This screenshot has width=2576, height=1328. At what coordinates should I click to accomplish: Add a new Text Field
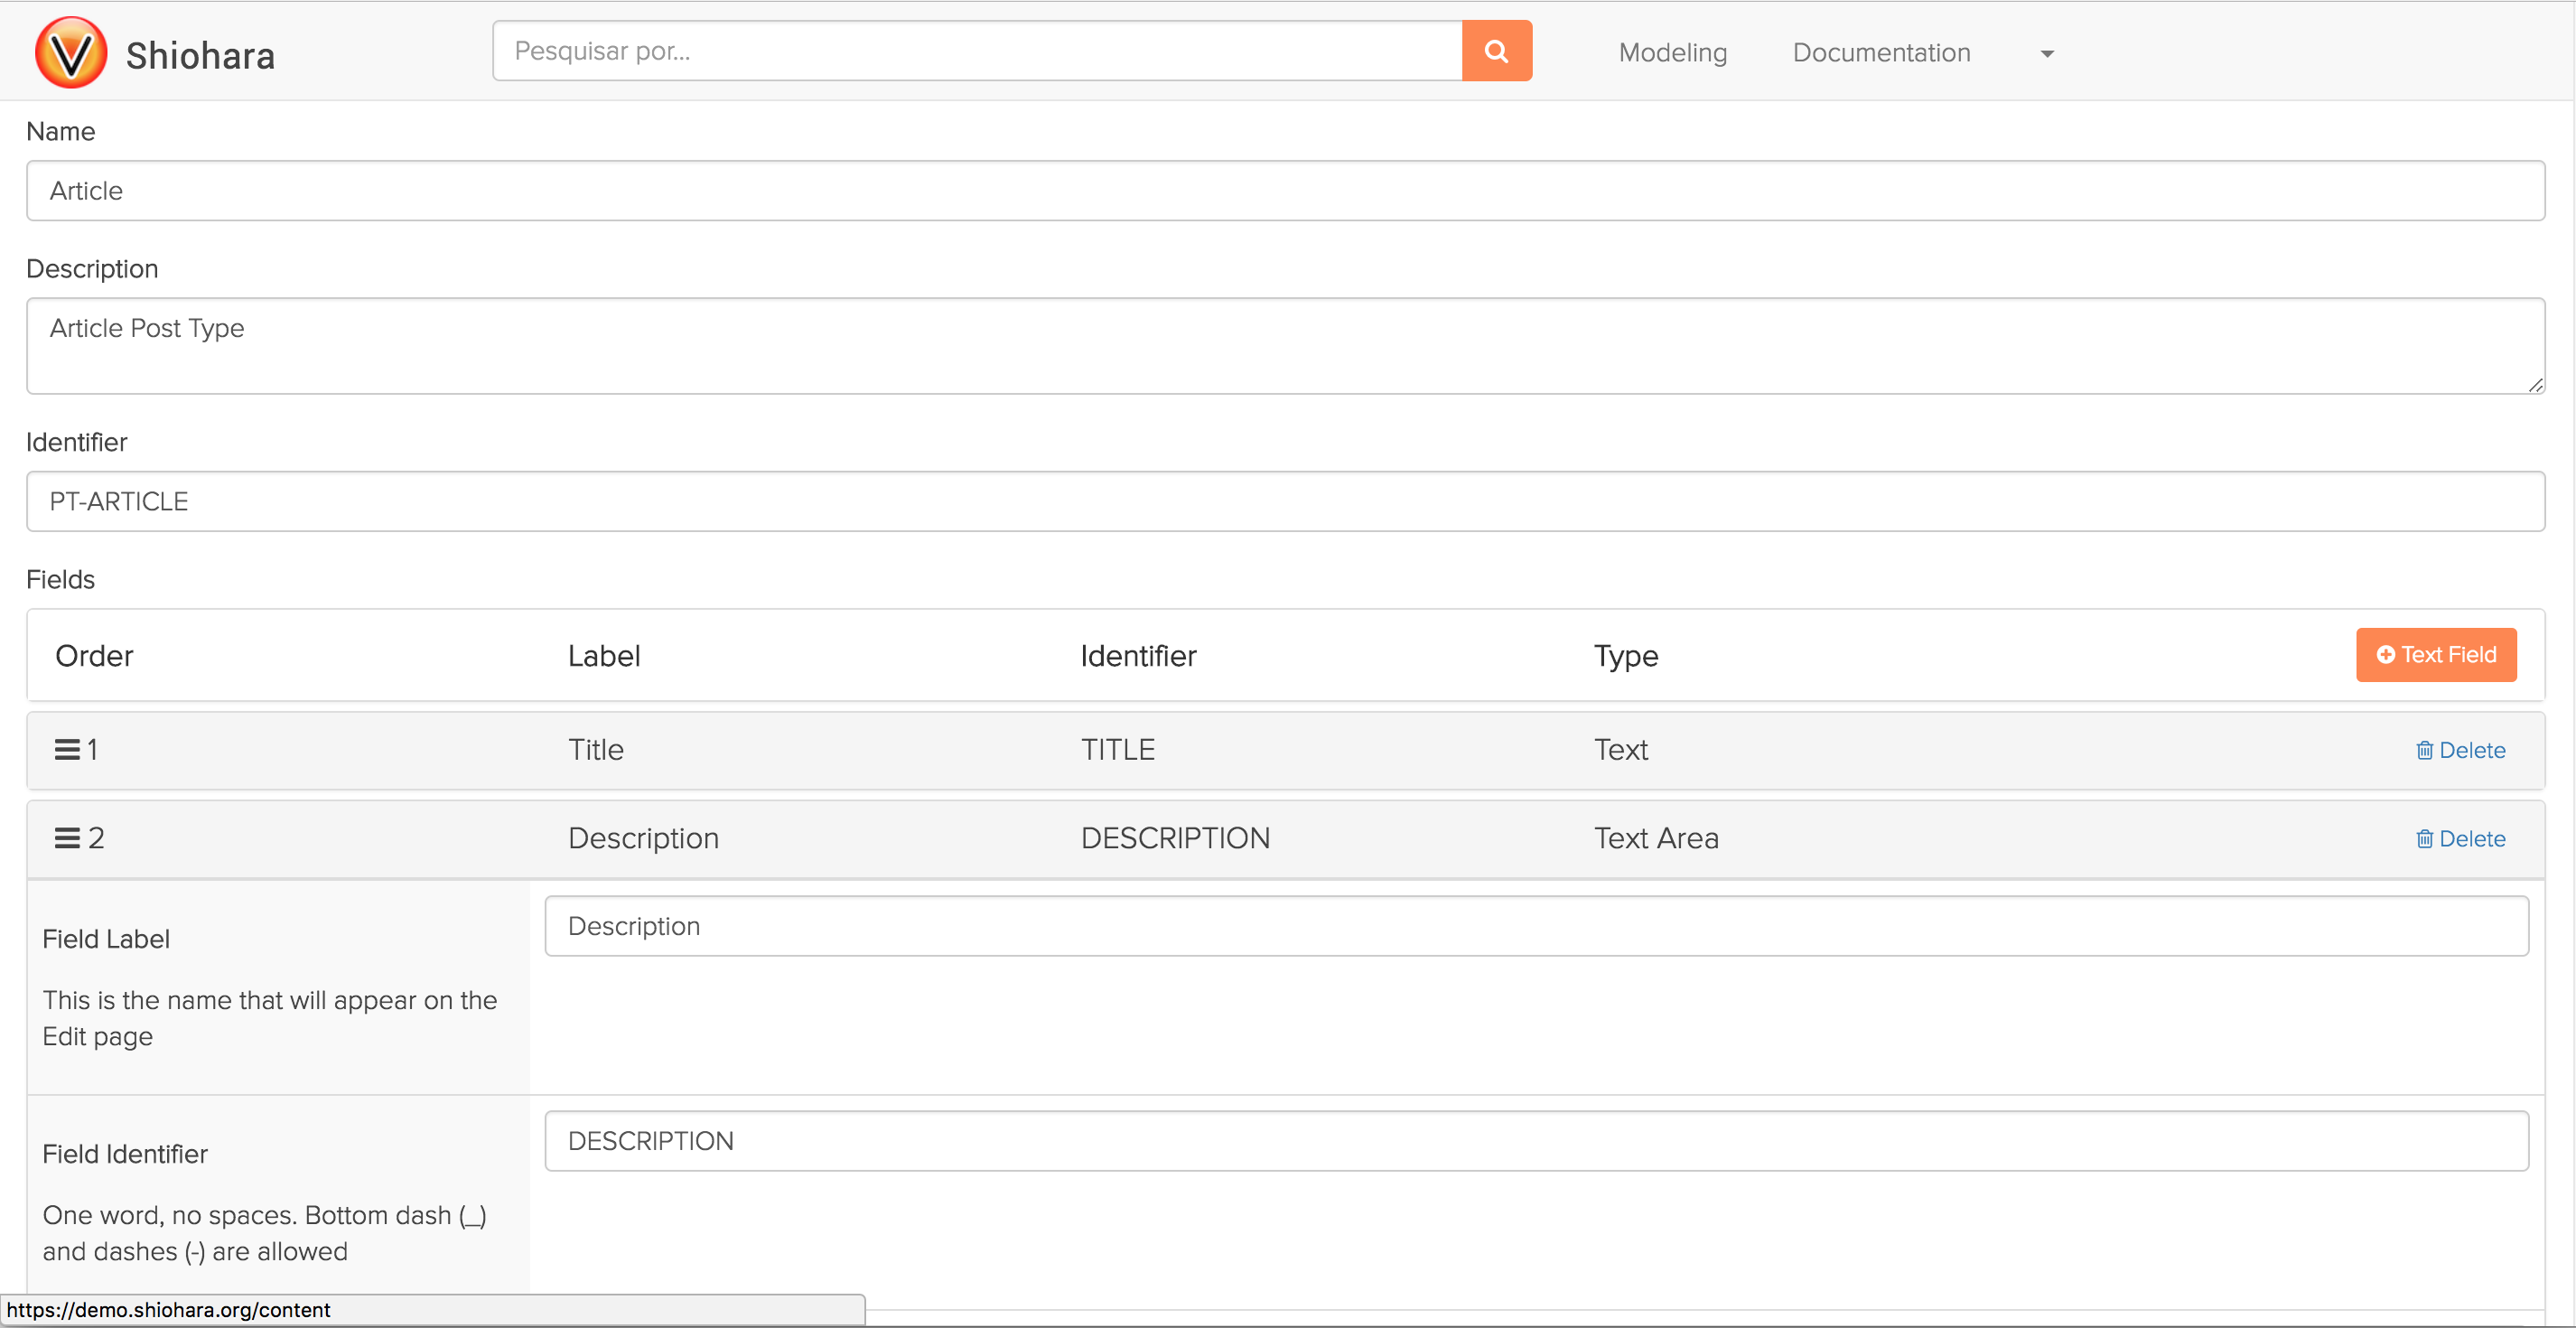[2436, 655]
